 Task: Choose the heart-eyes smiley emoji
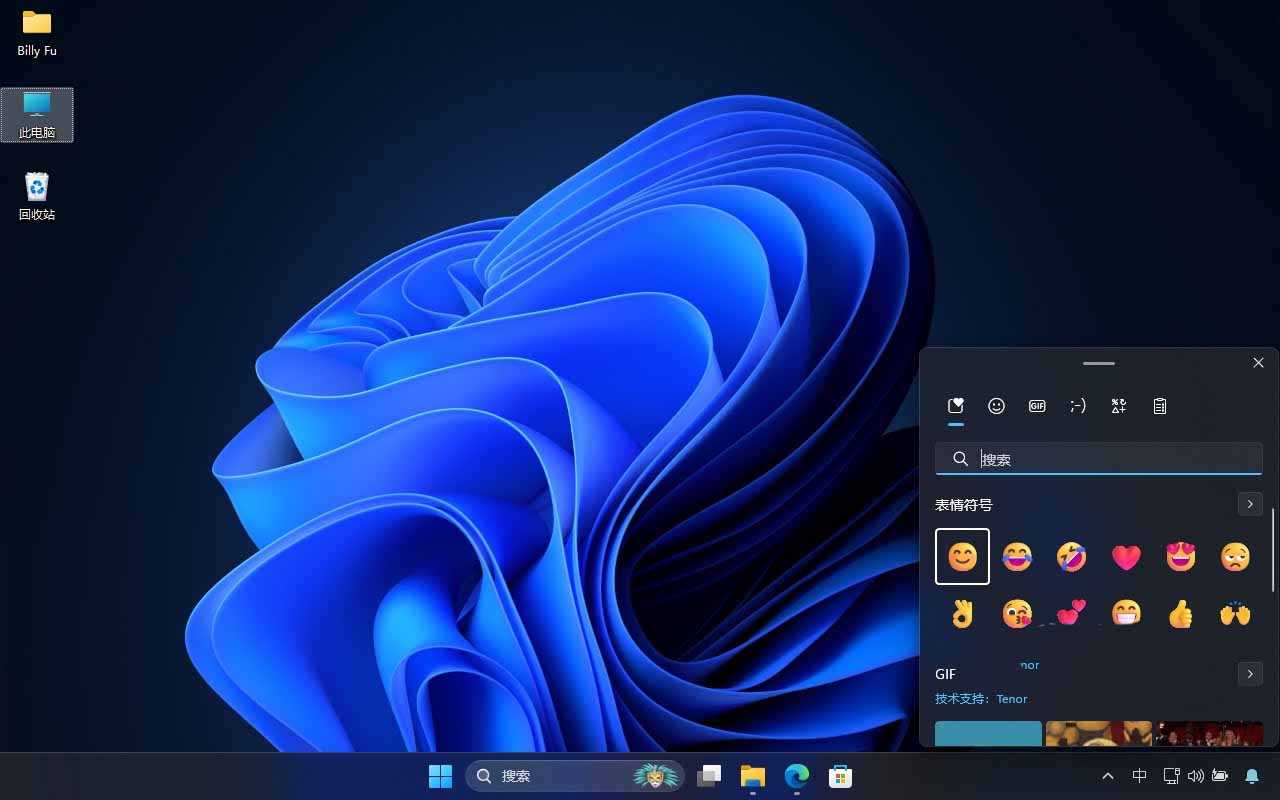point(1181,557)
